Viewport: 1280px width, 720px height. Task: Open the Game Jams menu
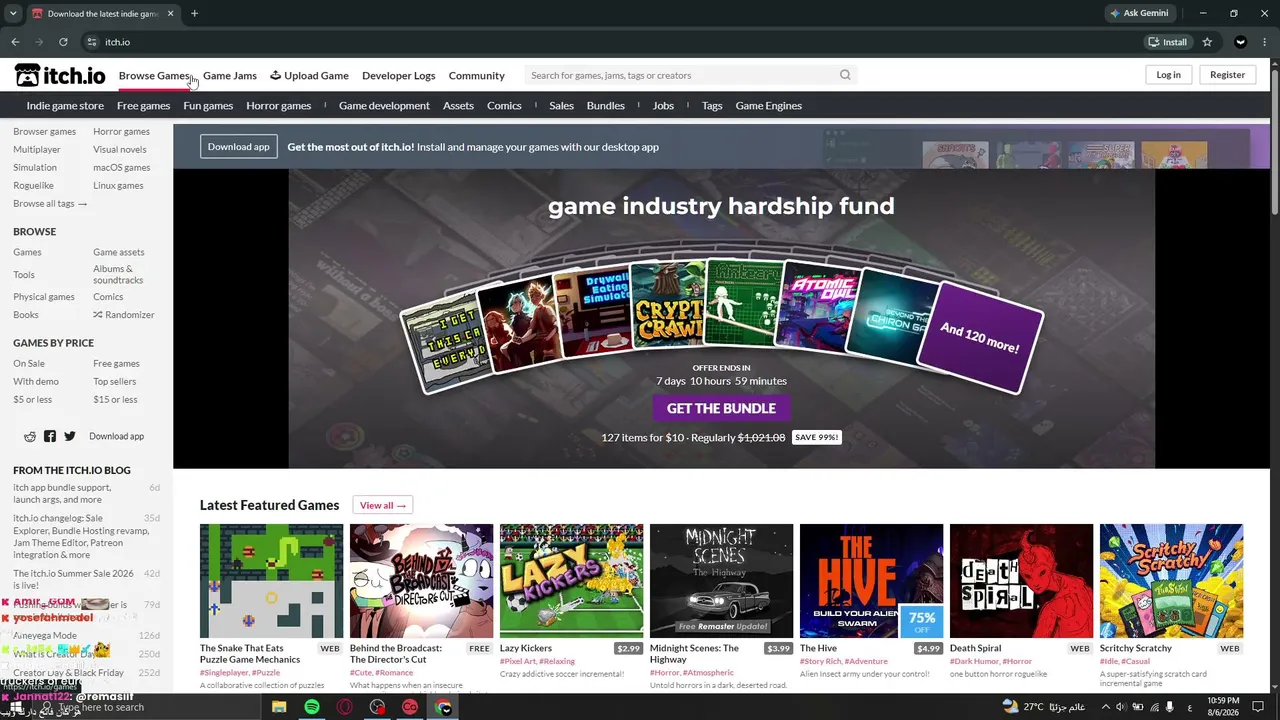(230, 75)
